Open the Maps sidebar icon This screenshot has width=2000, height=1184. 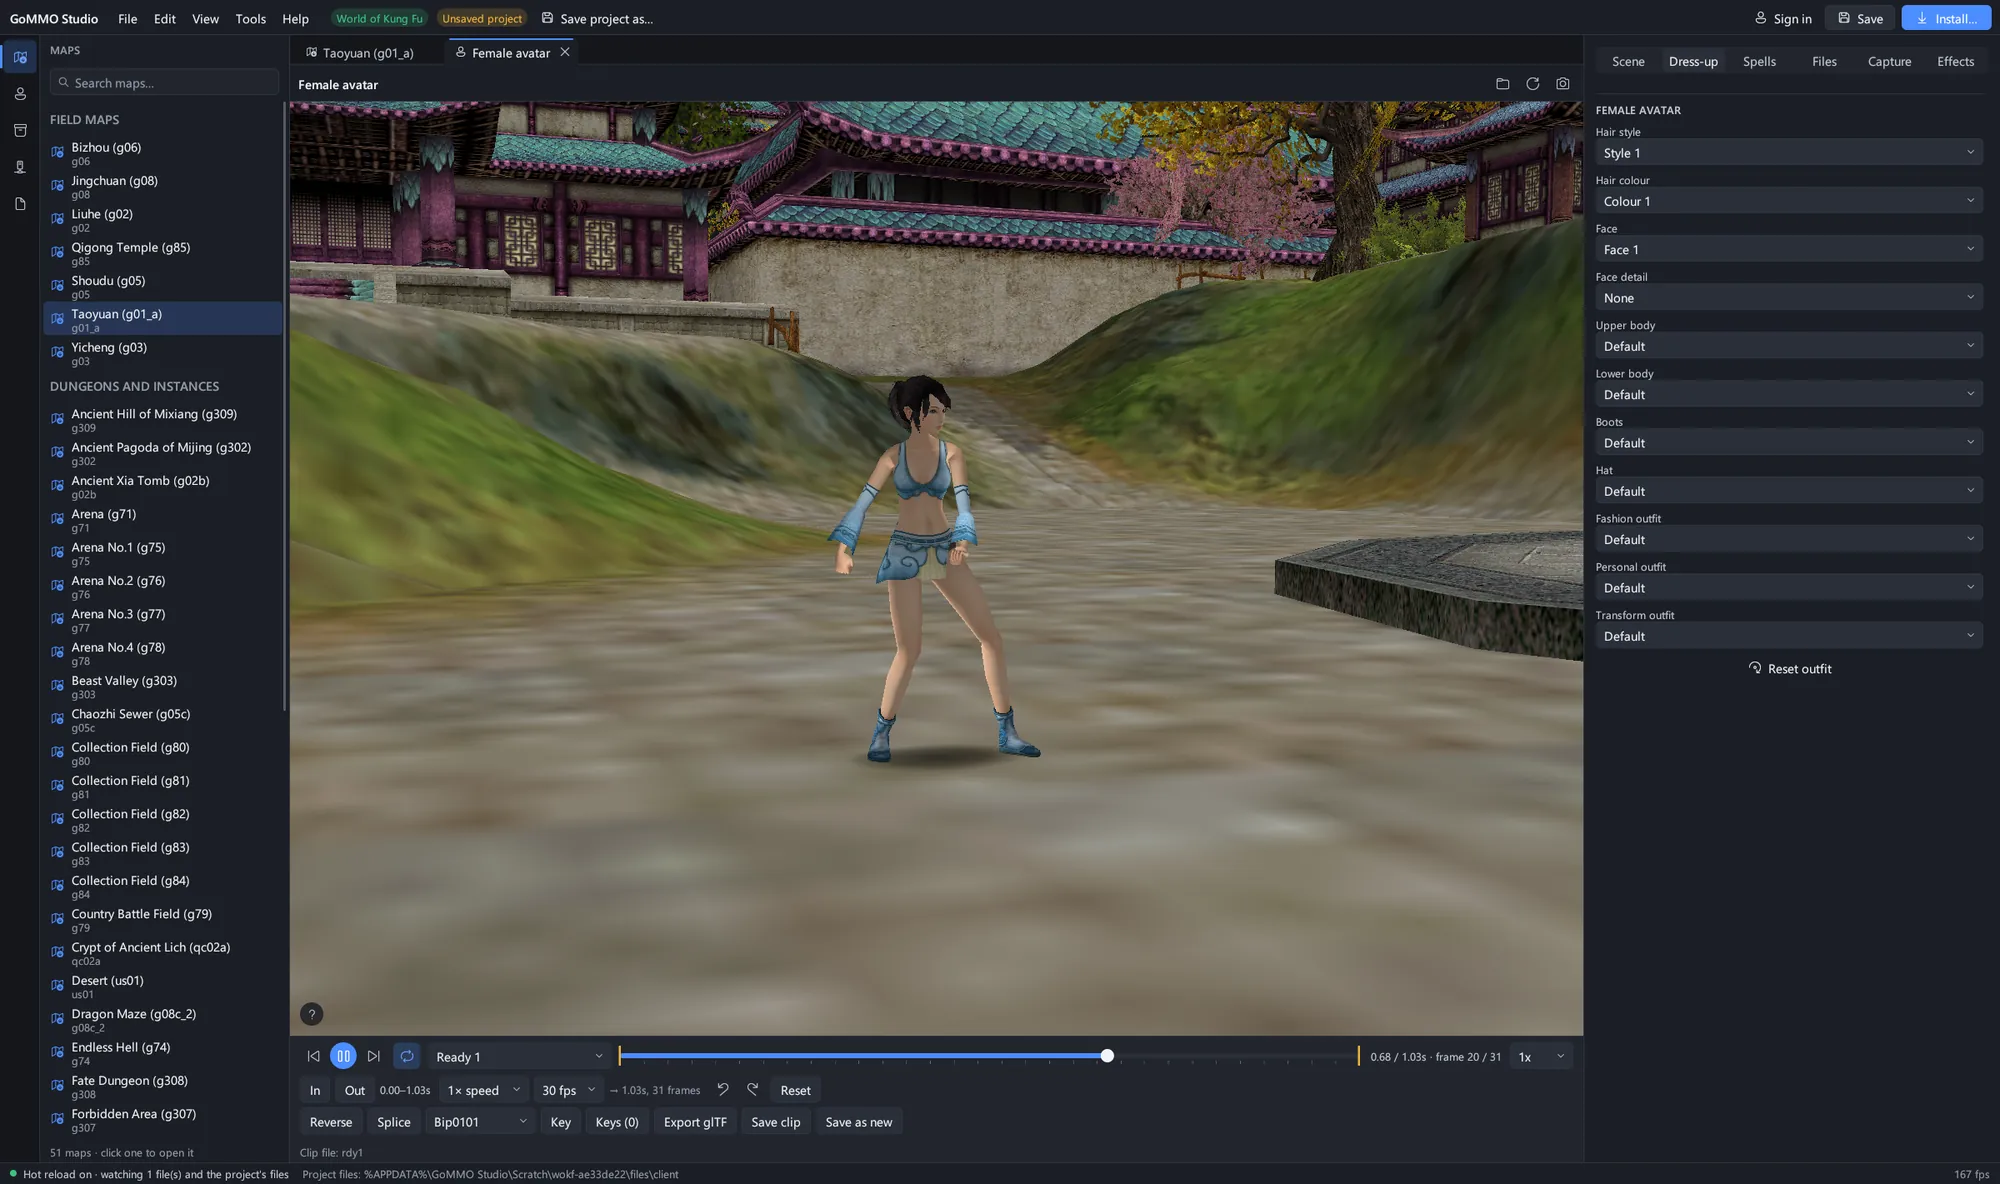coord(20,57)
